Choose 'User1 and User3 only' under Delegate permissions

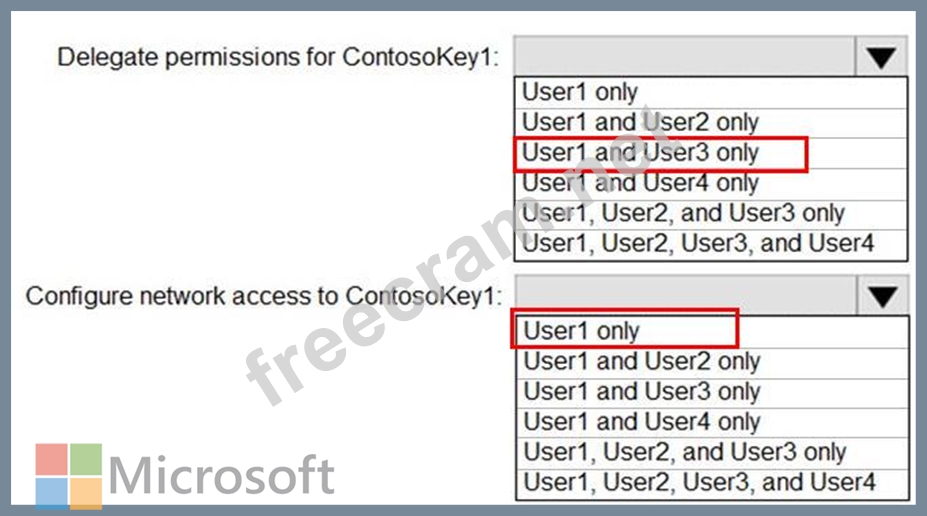[640, 153]
